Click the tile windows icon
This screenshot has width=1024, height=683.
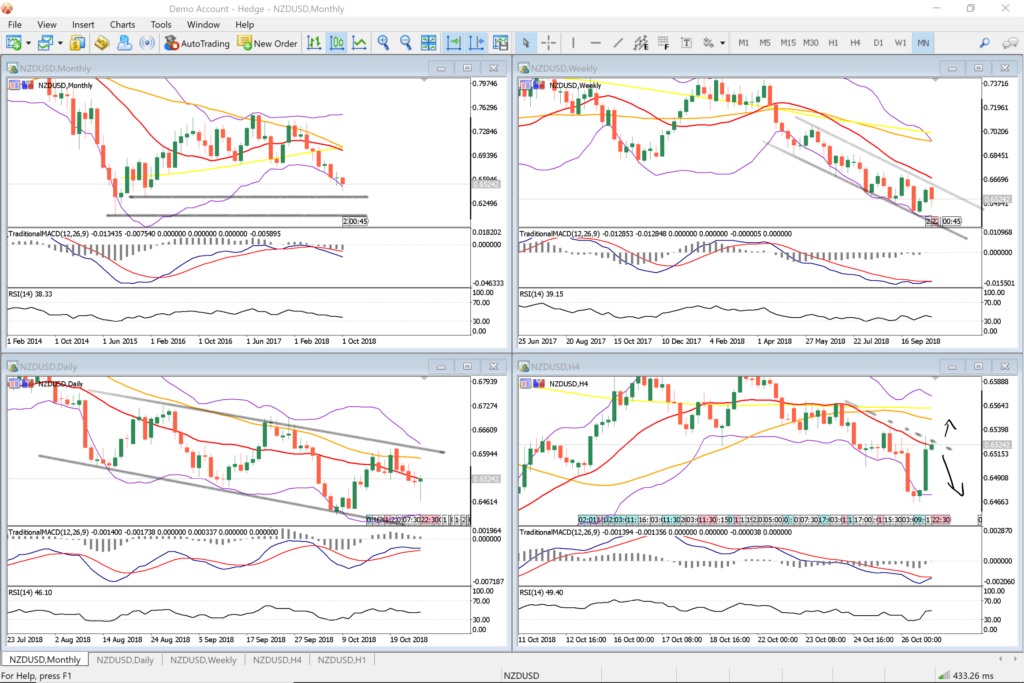[x=429, y=43]
